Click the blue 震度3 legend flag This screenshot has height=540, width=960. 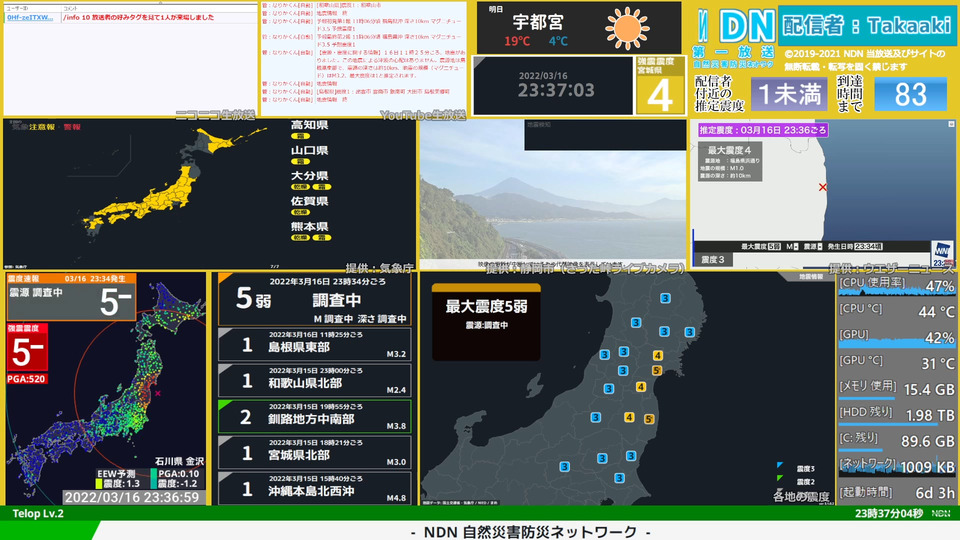click(x=779, y=466)
